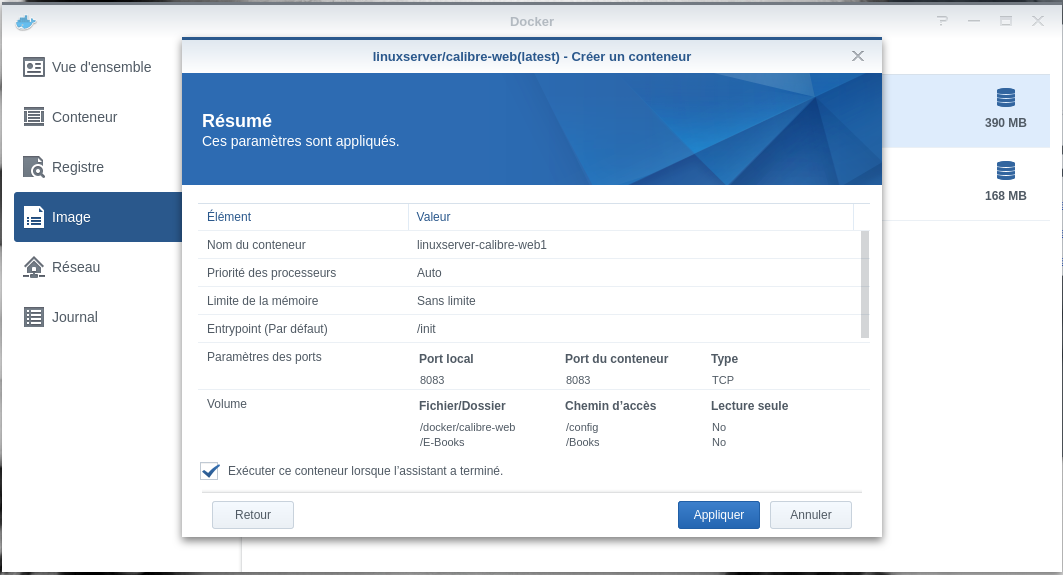
Task: Open Registre search icon in sidebar
Action: [x=34, y=167]
